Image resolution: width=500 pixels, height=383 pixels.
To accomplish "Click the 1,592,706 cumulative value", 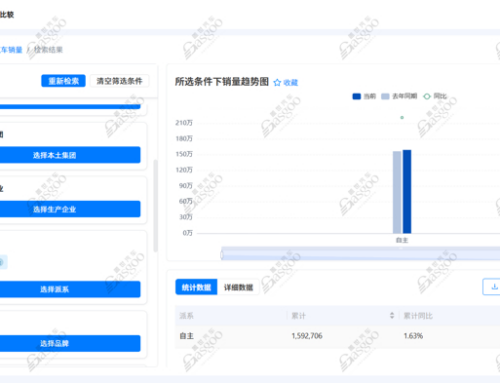I will click(307, 336).
